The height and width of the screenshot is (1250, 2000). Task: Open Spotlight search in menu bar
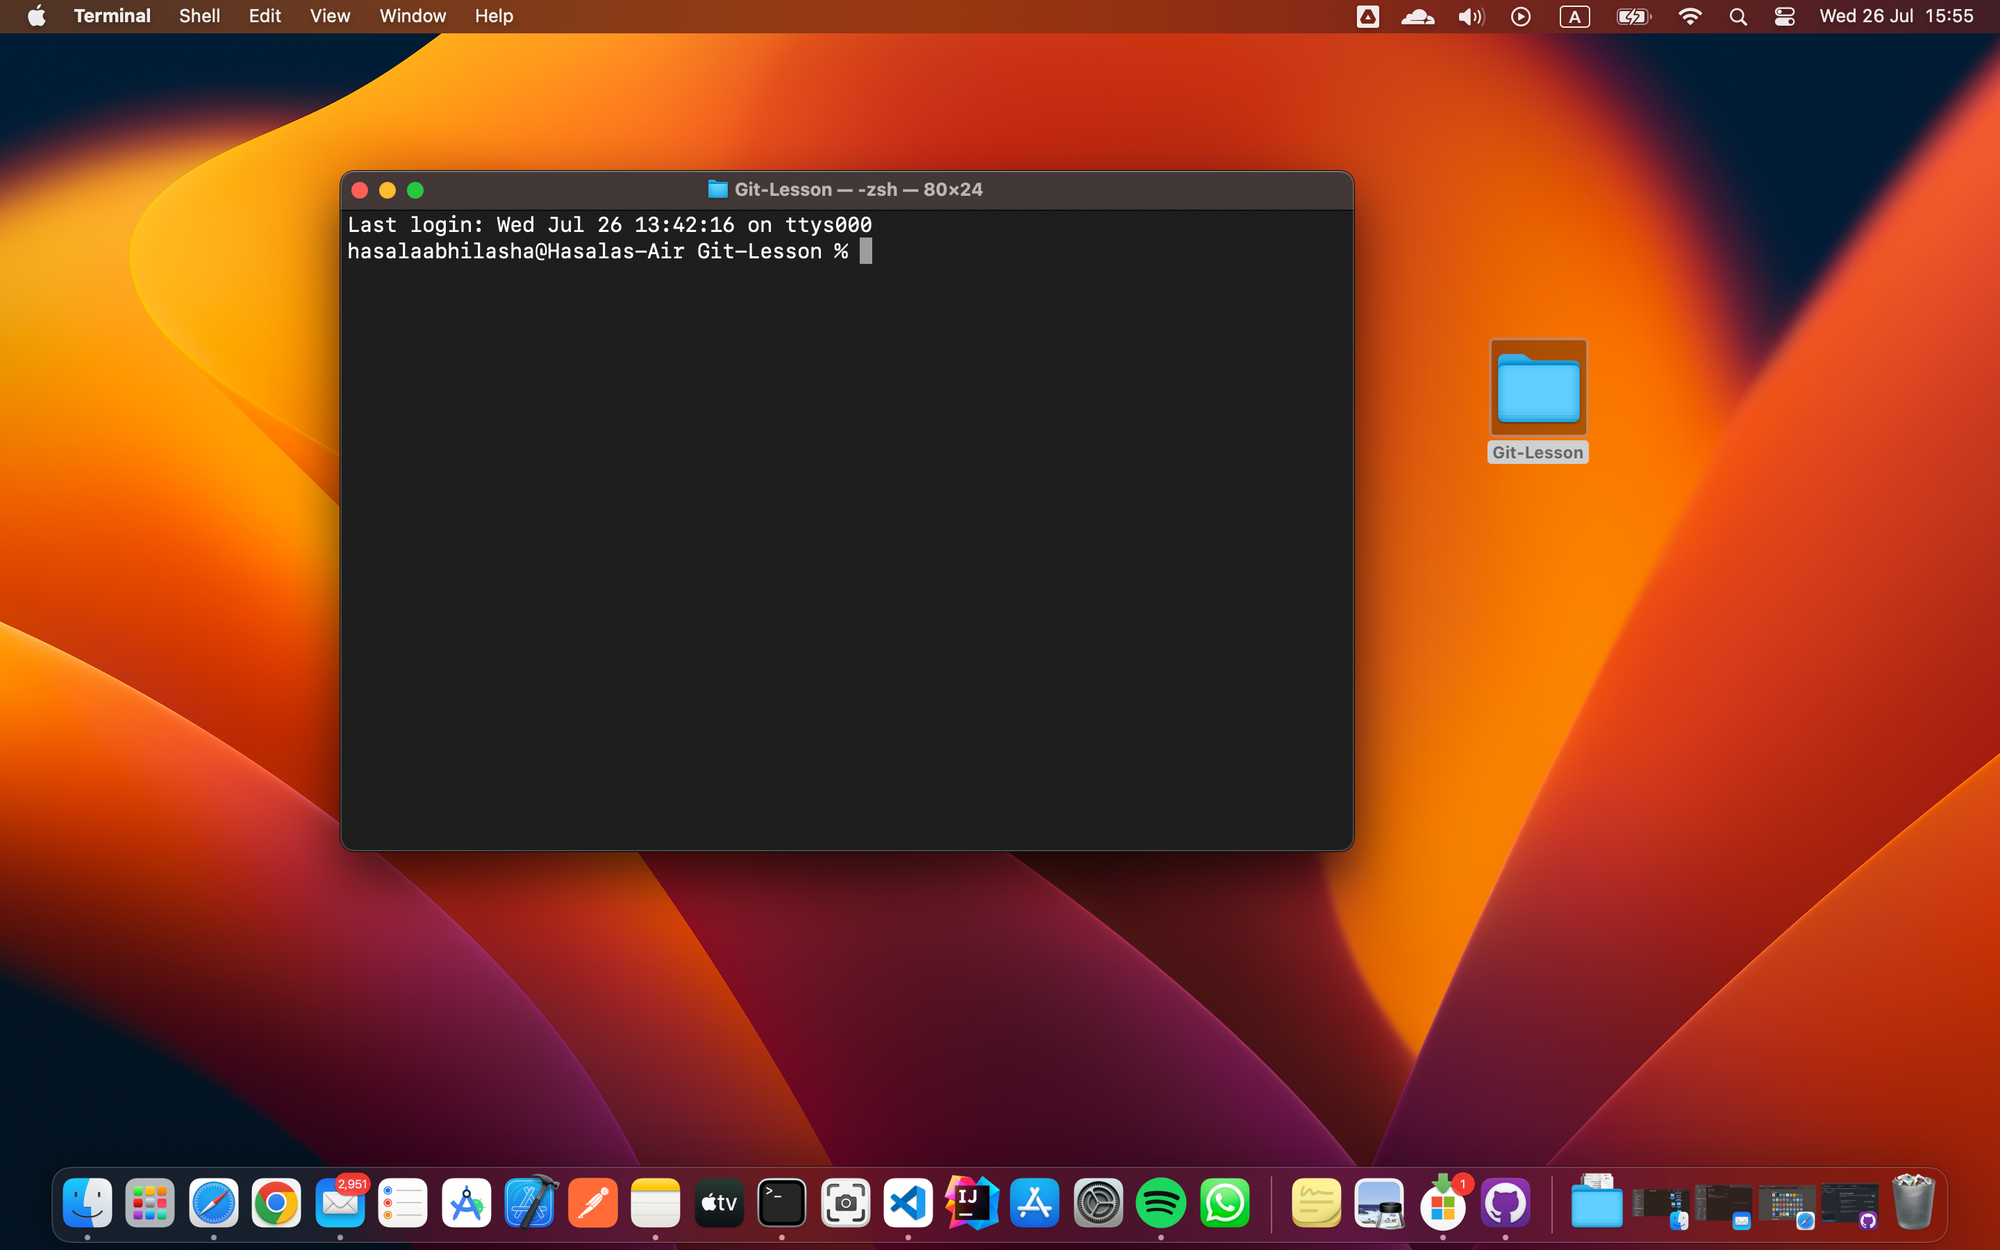tap(1738, 16)
